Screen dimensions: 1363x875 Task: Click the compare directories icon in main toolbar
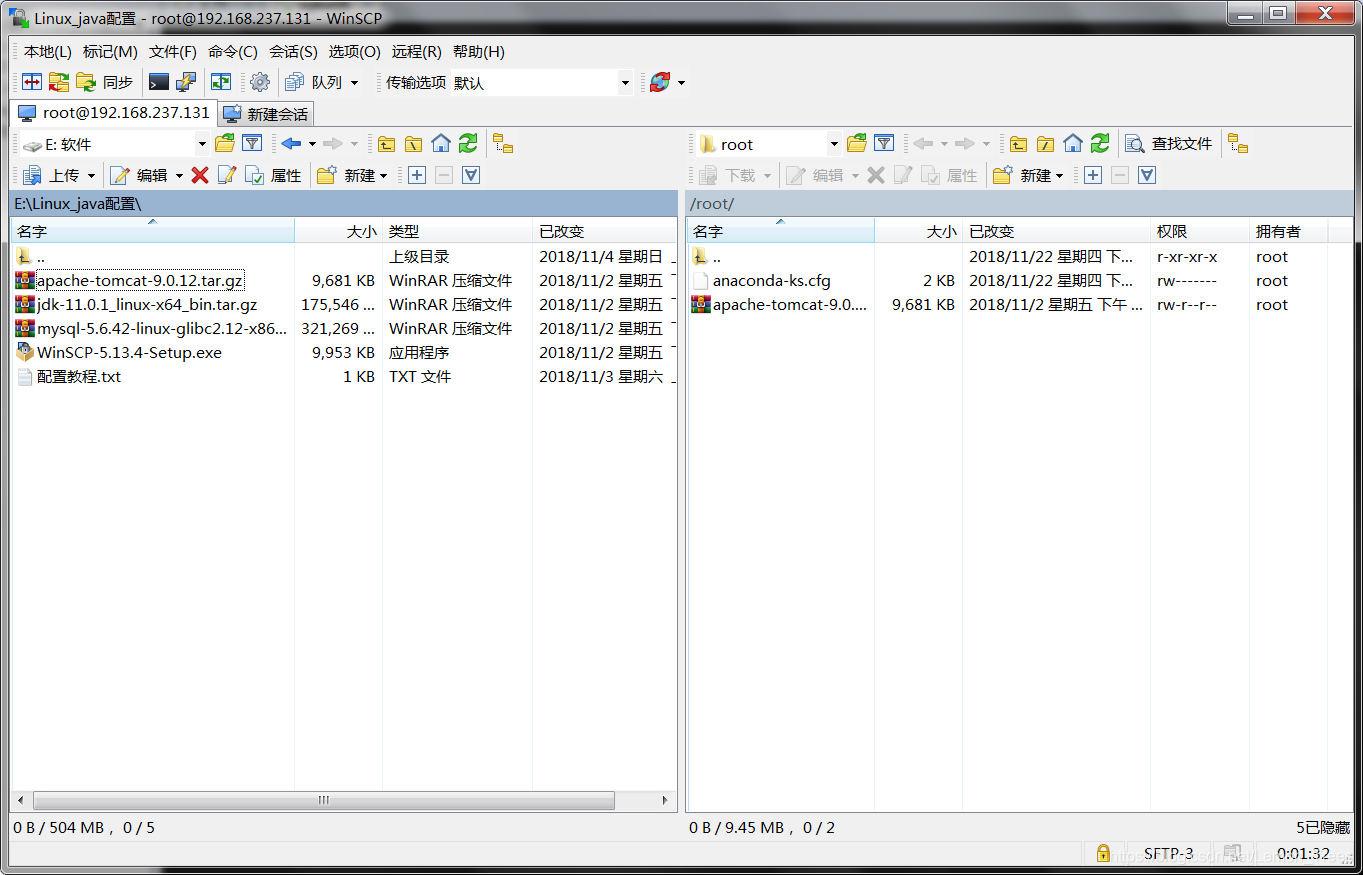(33, 83)
